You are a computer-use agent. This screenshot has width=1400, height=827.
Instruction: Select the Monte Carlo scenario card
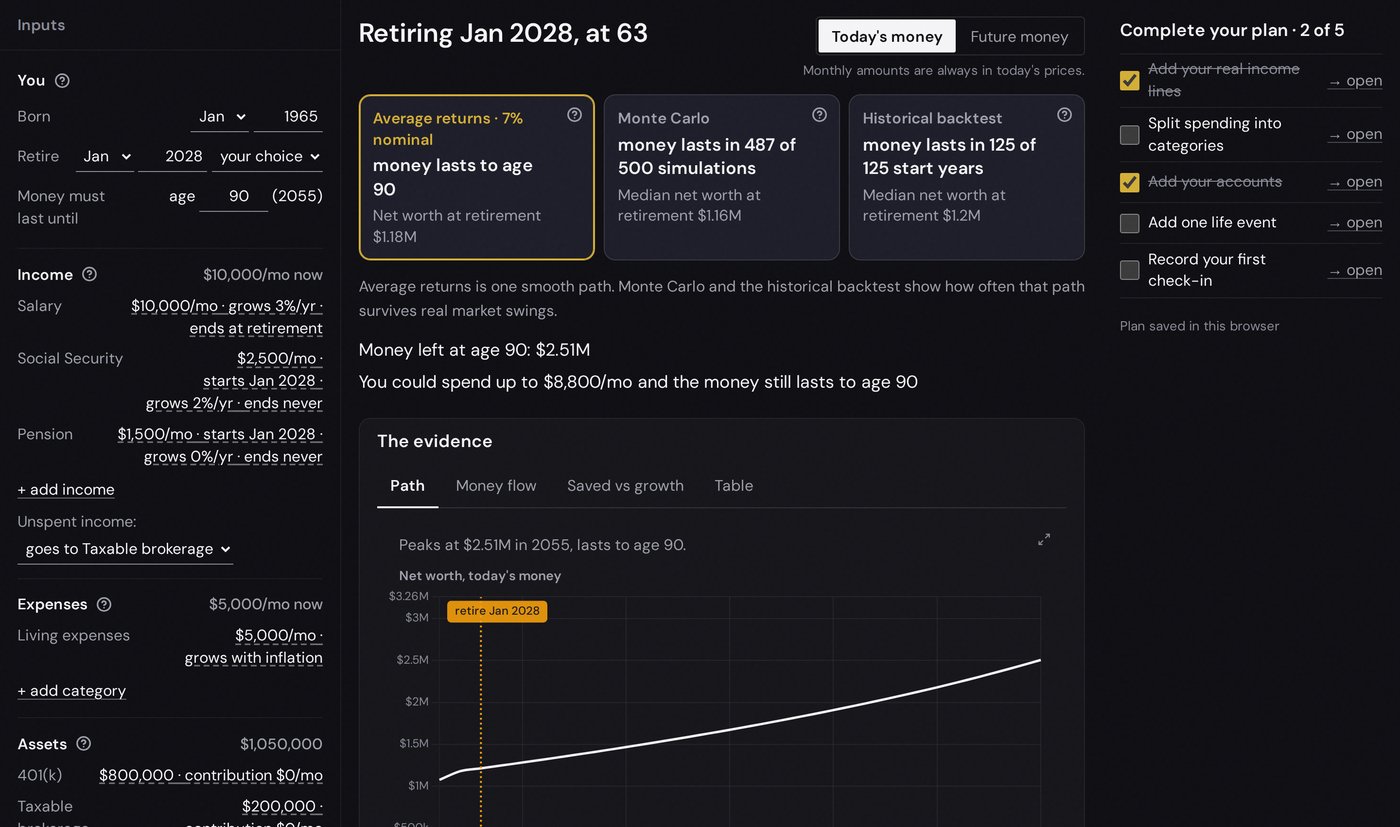(721, 177)
